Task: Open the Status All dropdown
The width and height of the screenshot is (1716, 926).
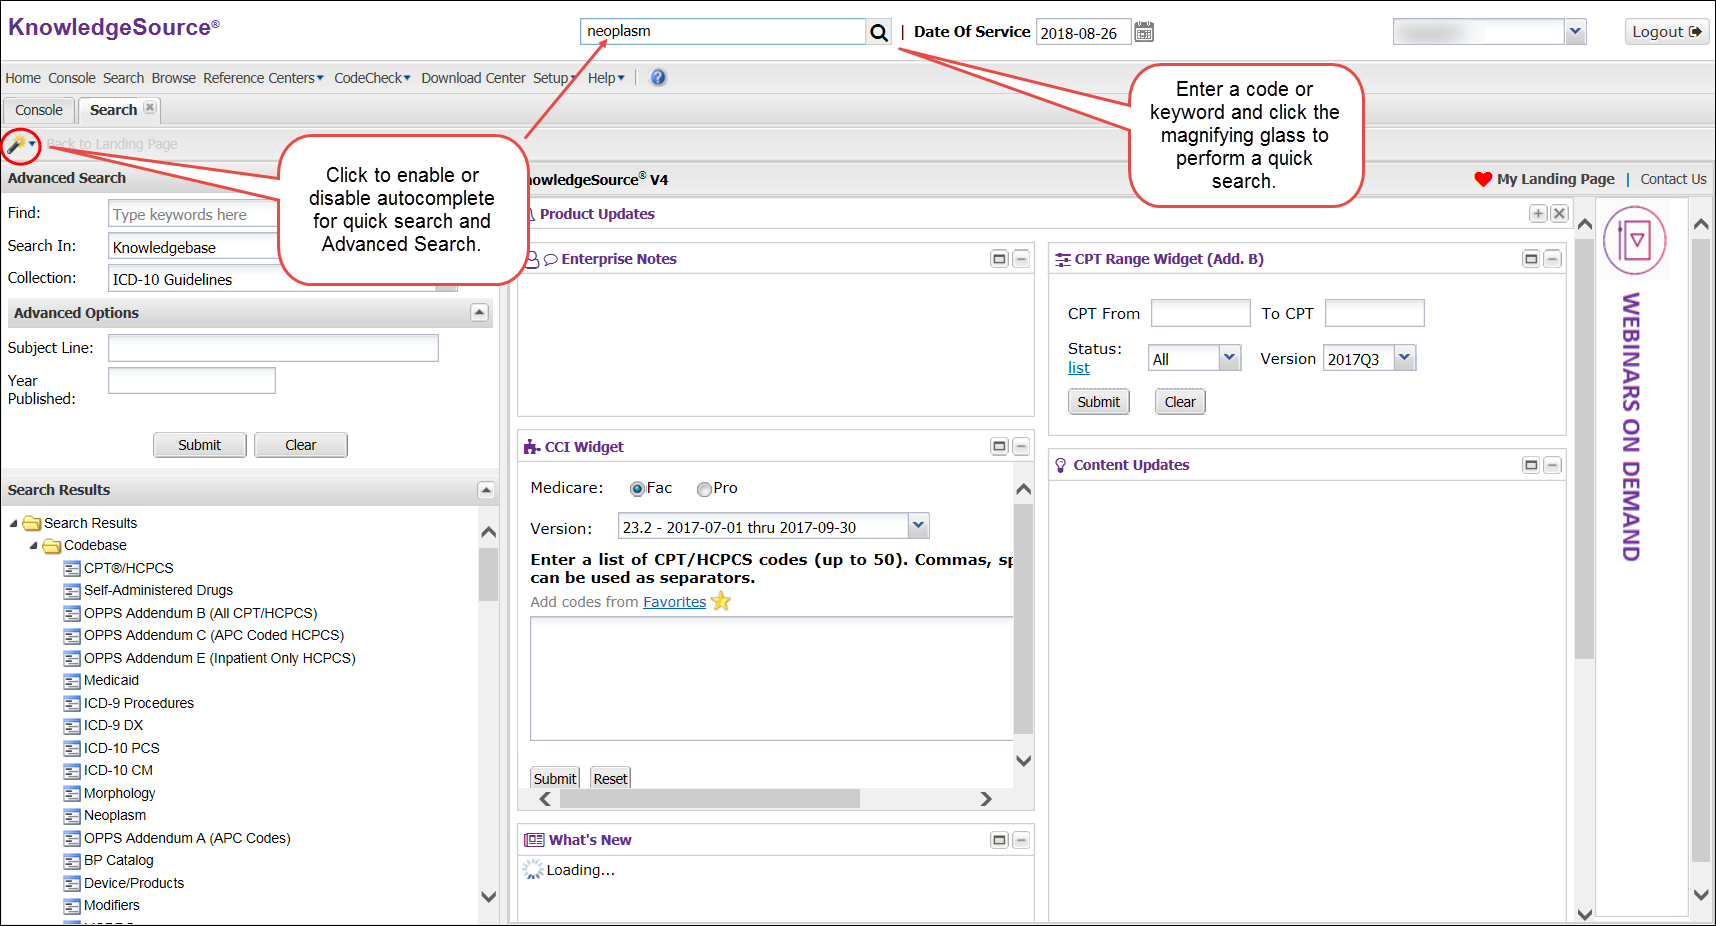Action: [1229, 358]
